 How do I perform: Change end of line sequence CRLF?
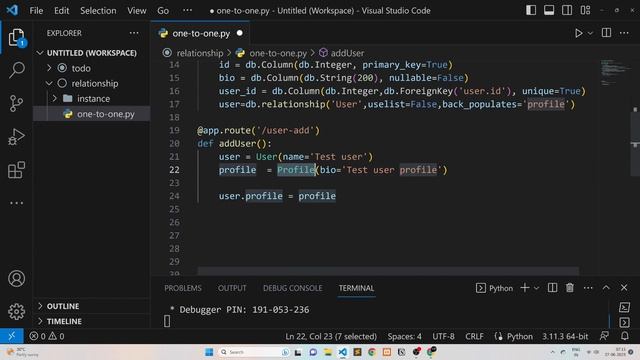(x=474, y=336)
